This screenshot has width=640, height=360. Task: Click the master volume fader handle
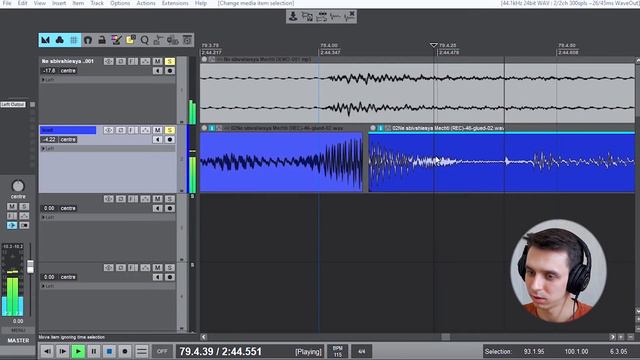tap(30, 267)
